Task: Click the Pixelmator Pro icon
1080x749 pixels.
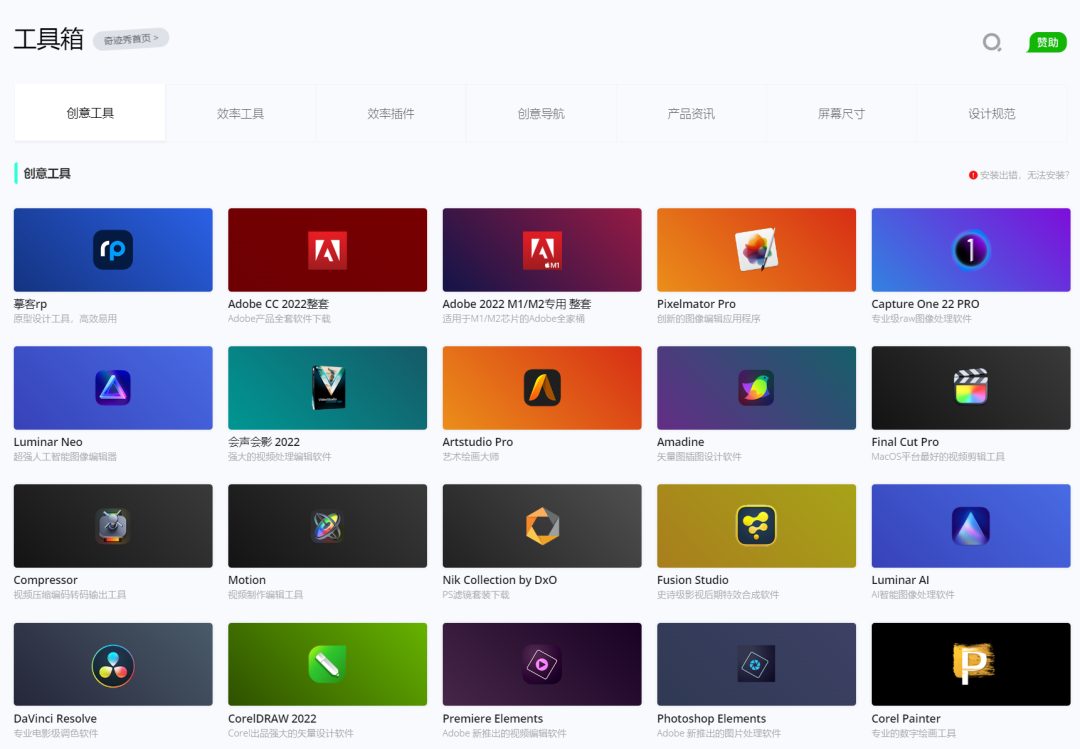Action: point(756,250)
